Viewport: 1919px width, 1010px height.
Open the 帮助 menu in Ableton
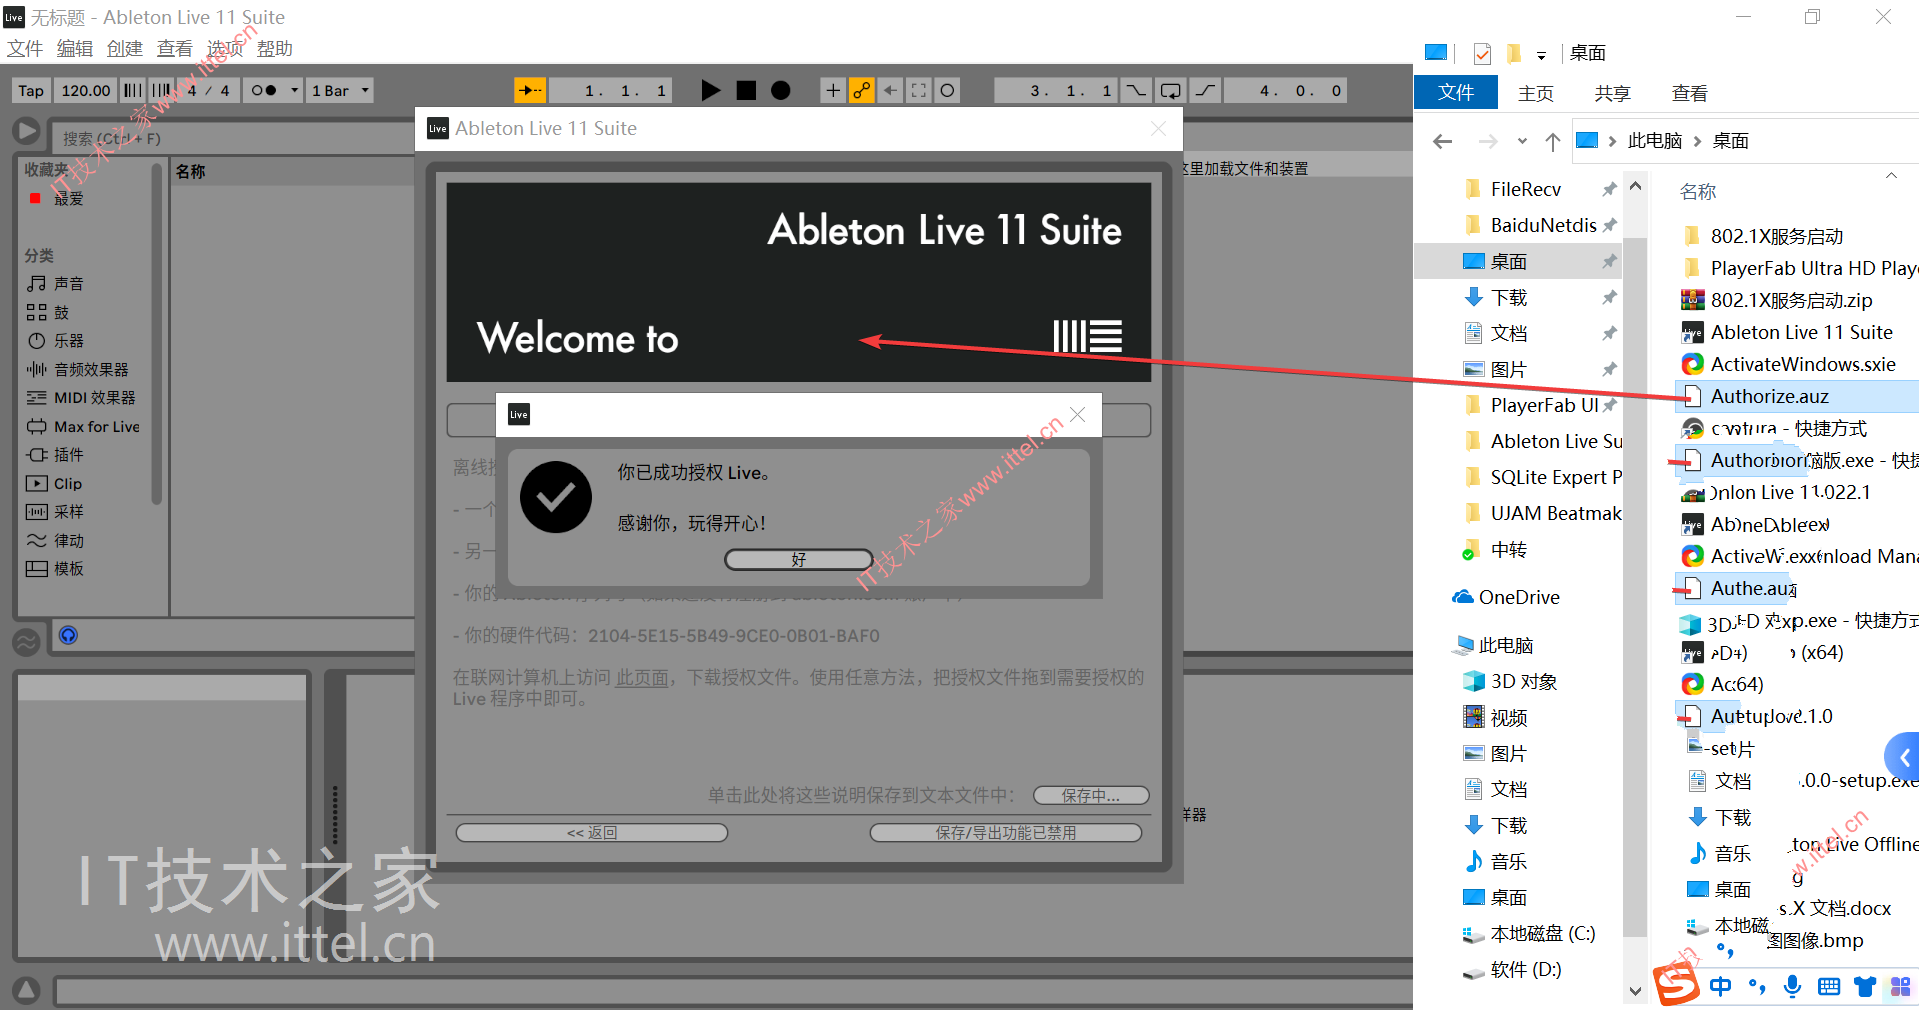coord(275,48)
